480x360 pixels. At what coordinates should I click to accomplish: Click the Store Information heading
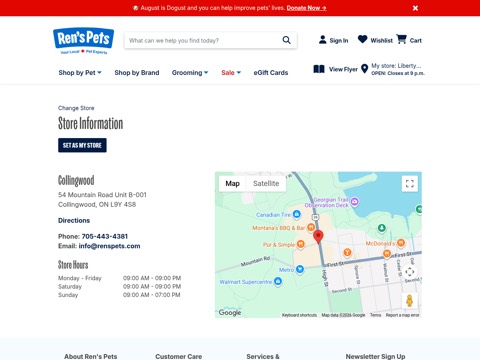(91, 123)
